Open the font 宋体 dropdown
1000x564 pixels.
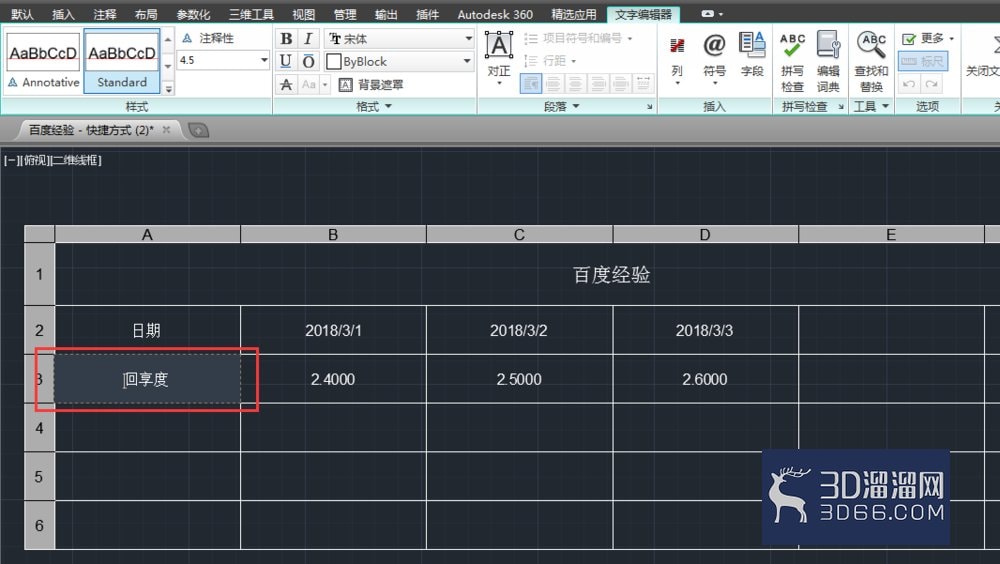469,39
